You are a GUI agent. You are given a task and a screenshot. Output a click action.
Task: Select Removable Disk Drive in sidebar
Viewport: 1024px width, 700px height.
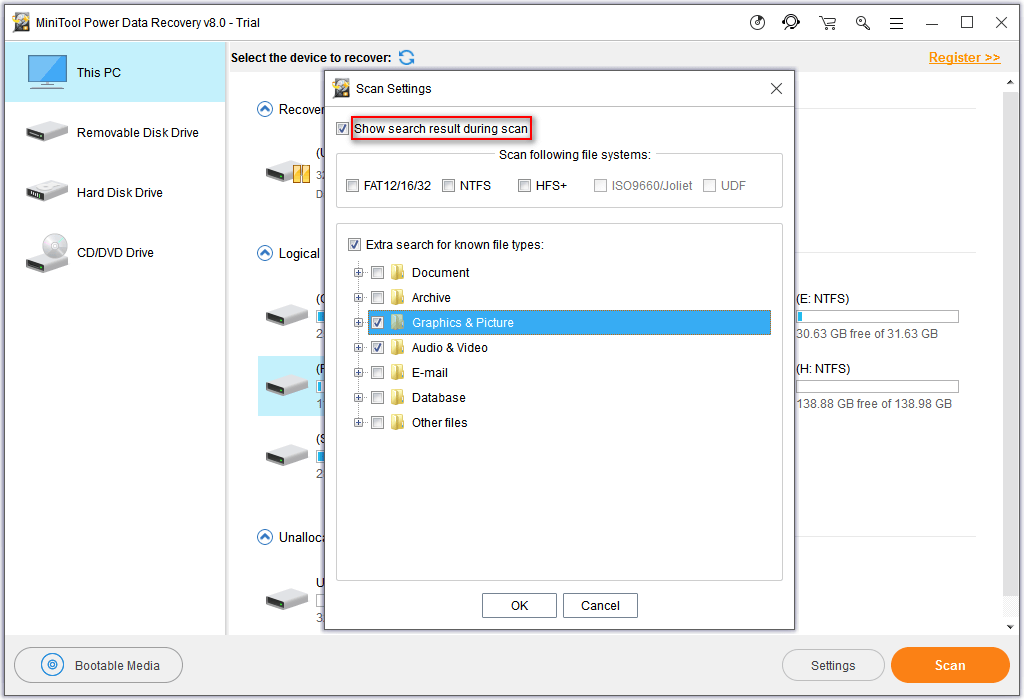pos(116,132)
